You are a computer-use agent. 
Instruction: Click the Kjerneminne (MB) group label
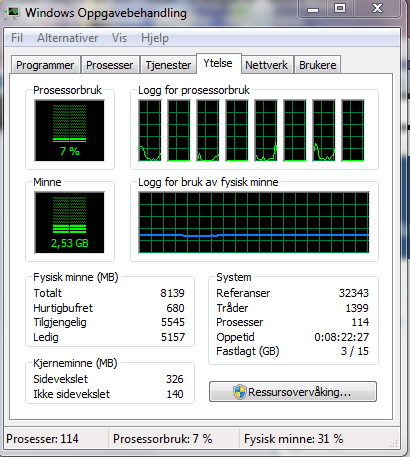point(75,363)
